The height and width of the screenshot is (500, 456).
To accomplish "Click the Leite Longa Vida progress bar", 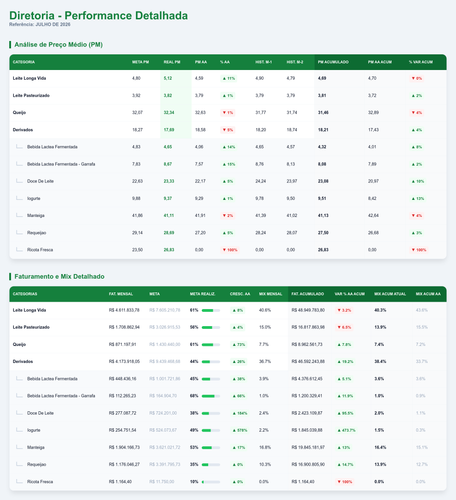I will 211,310.
